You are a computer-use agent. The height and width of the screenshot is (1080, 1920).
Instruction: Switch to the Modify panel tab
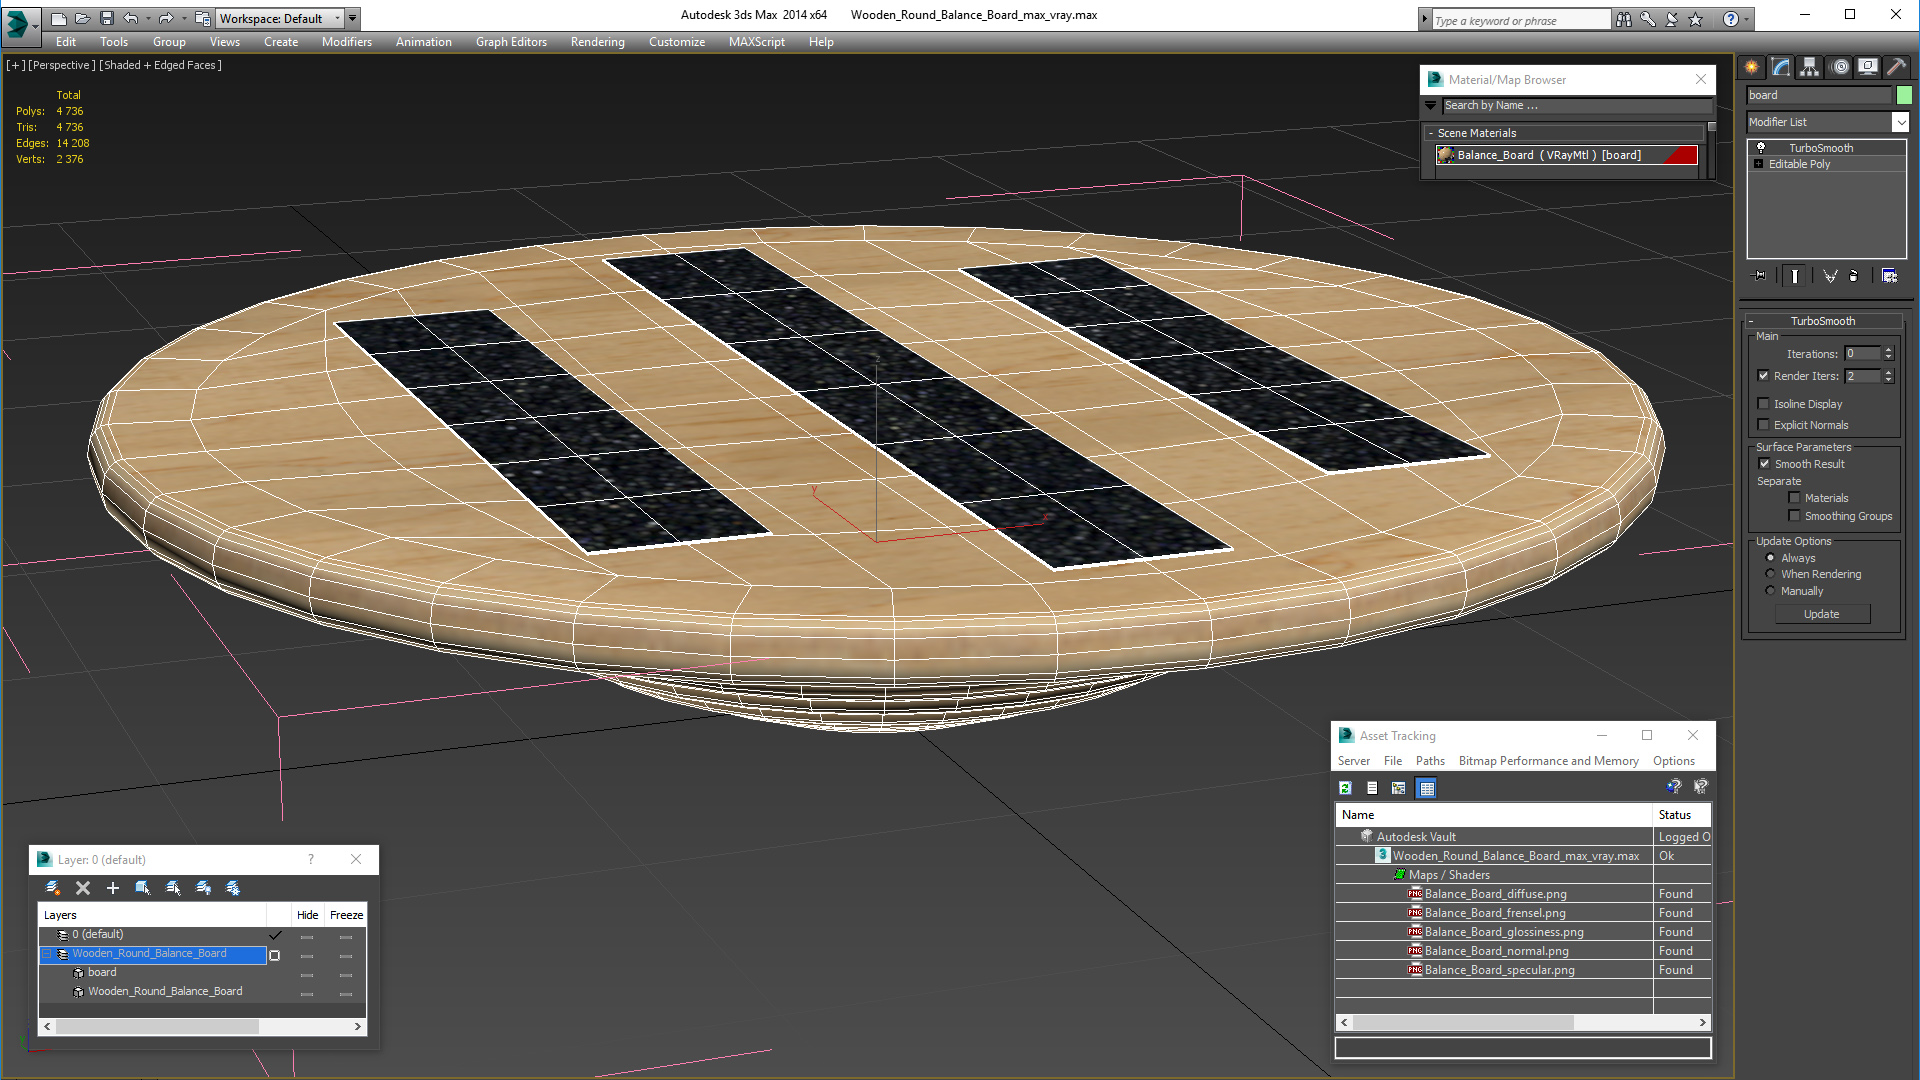coord(1781,67)
